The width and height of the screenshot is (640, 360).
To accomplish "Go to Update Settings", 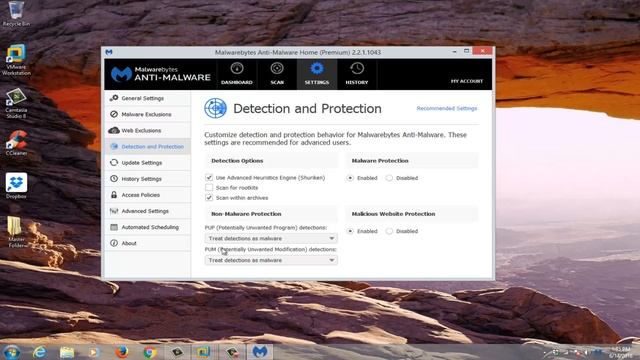I will (142, 163).
